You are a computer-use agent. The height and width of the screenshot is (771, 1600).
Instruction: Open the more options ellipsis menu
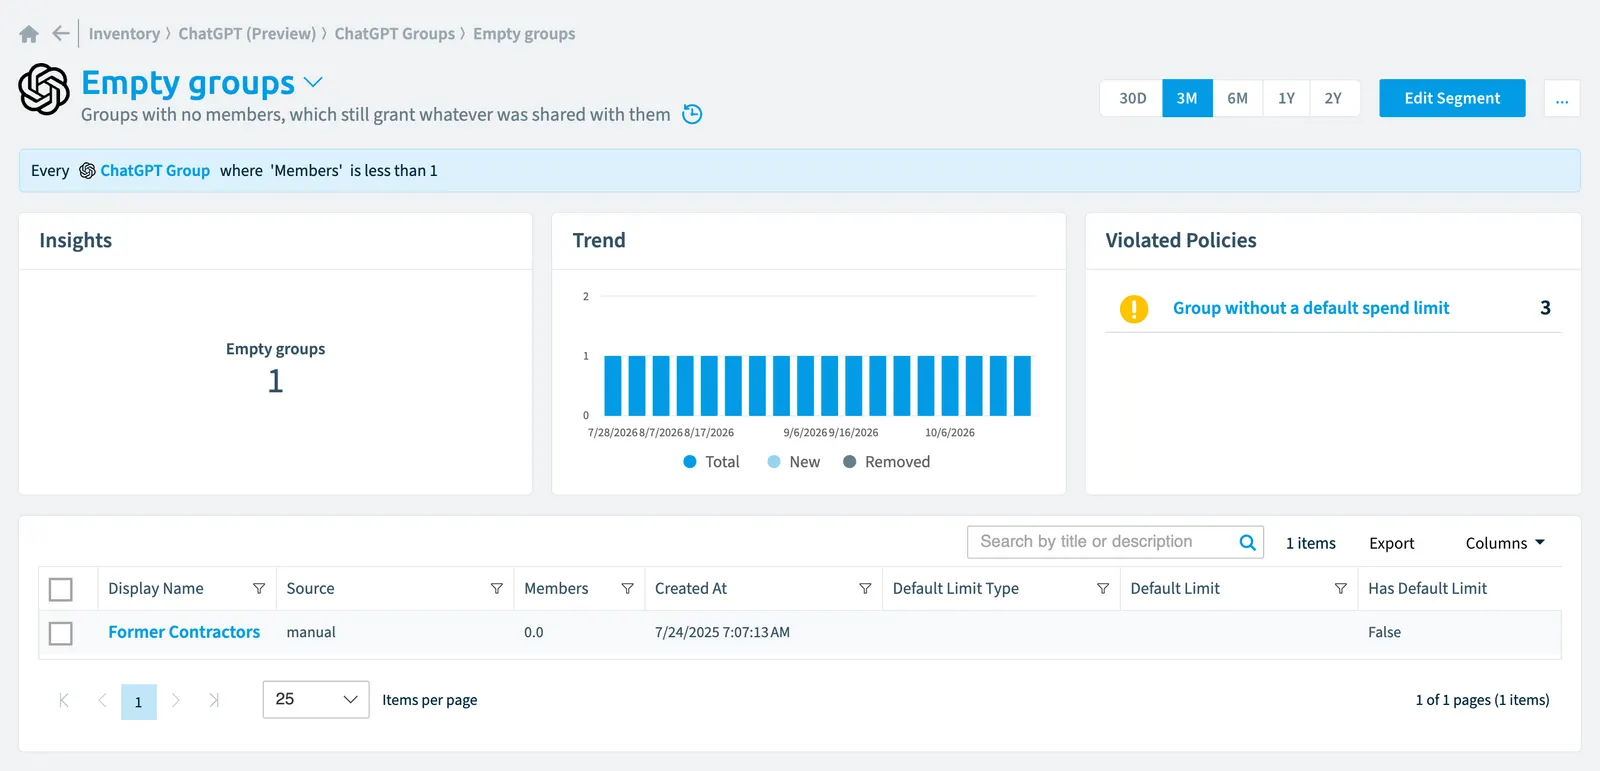tap(1562, 98)
